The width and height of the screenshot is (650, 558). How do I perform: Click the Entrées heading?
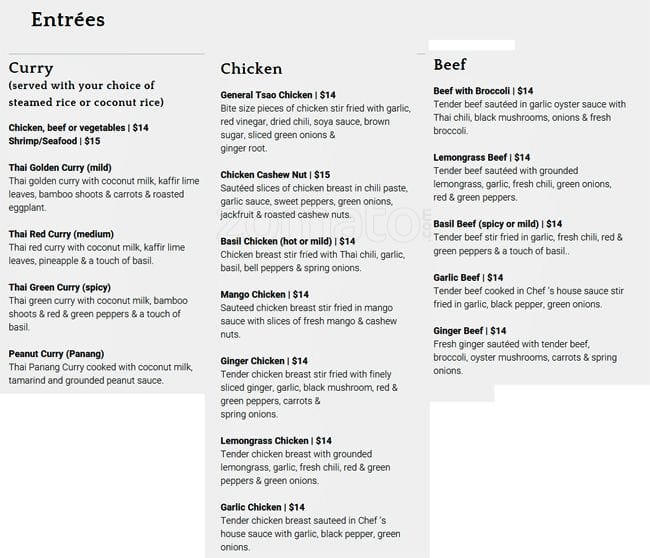(x=68, y=20)
